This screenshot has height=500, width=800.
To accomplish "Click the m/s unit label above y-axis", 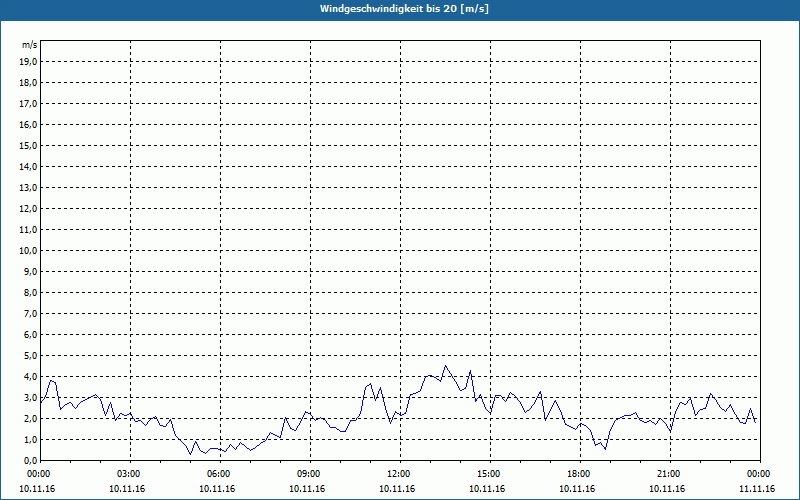I will pyautogui.click(x=30, y=45).
